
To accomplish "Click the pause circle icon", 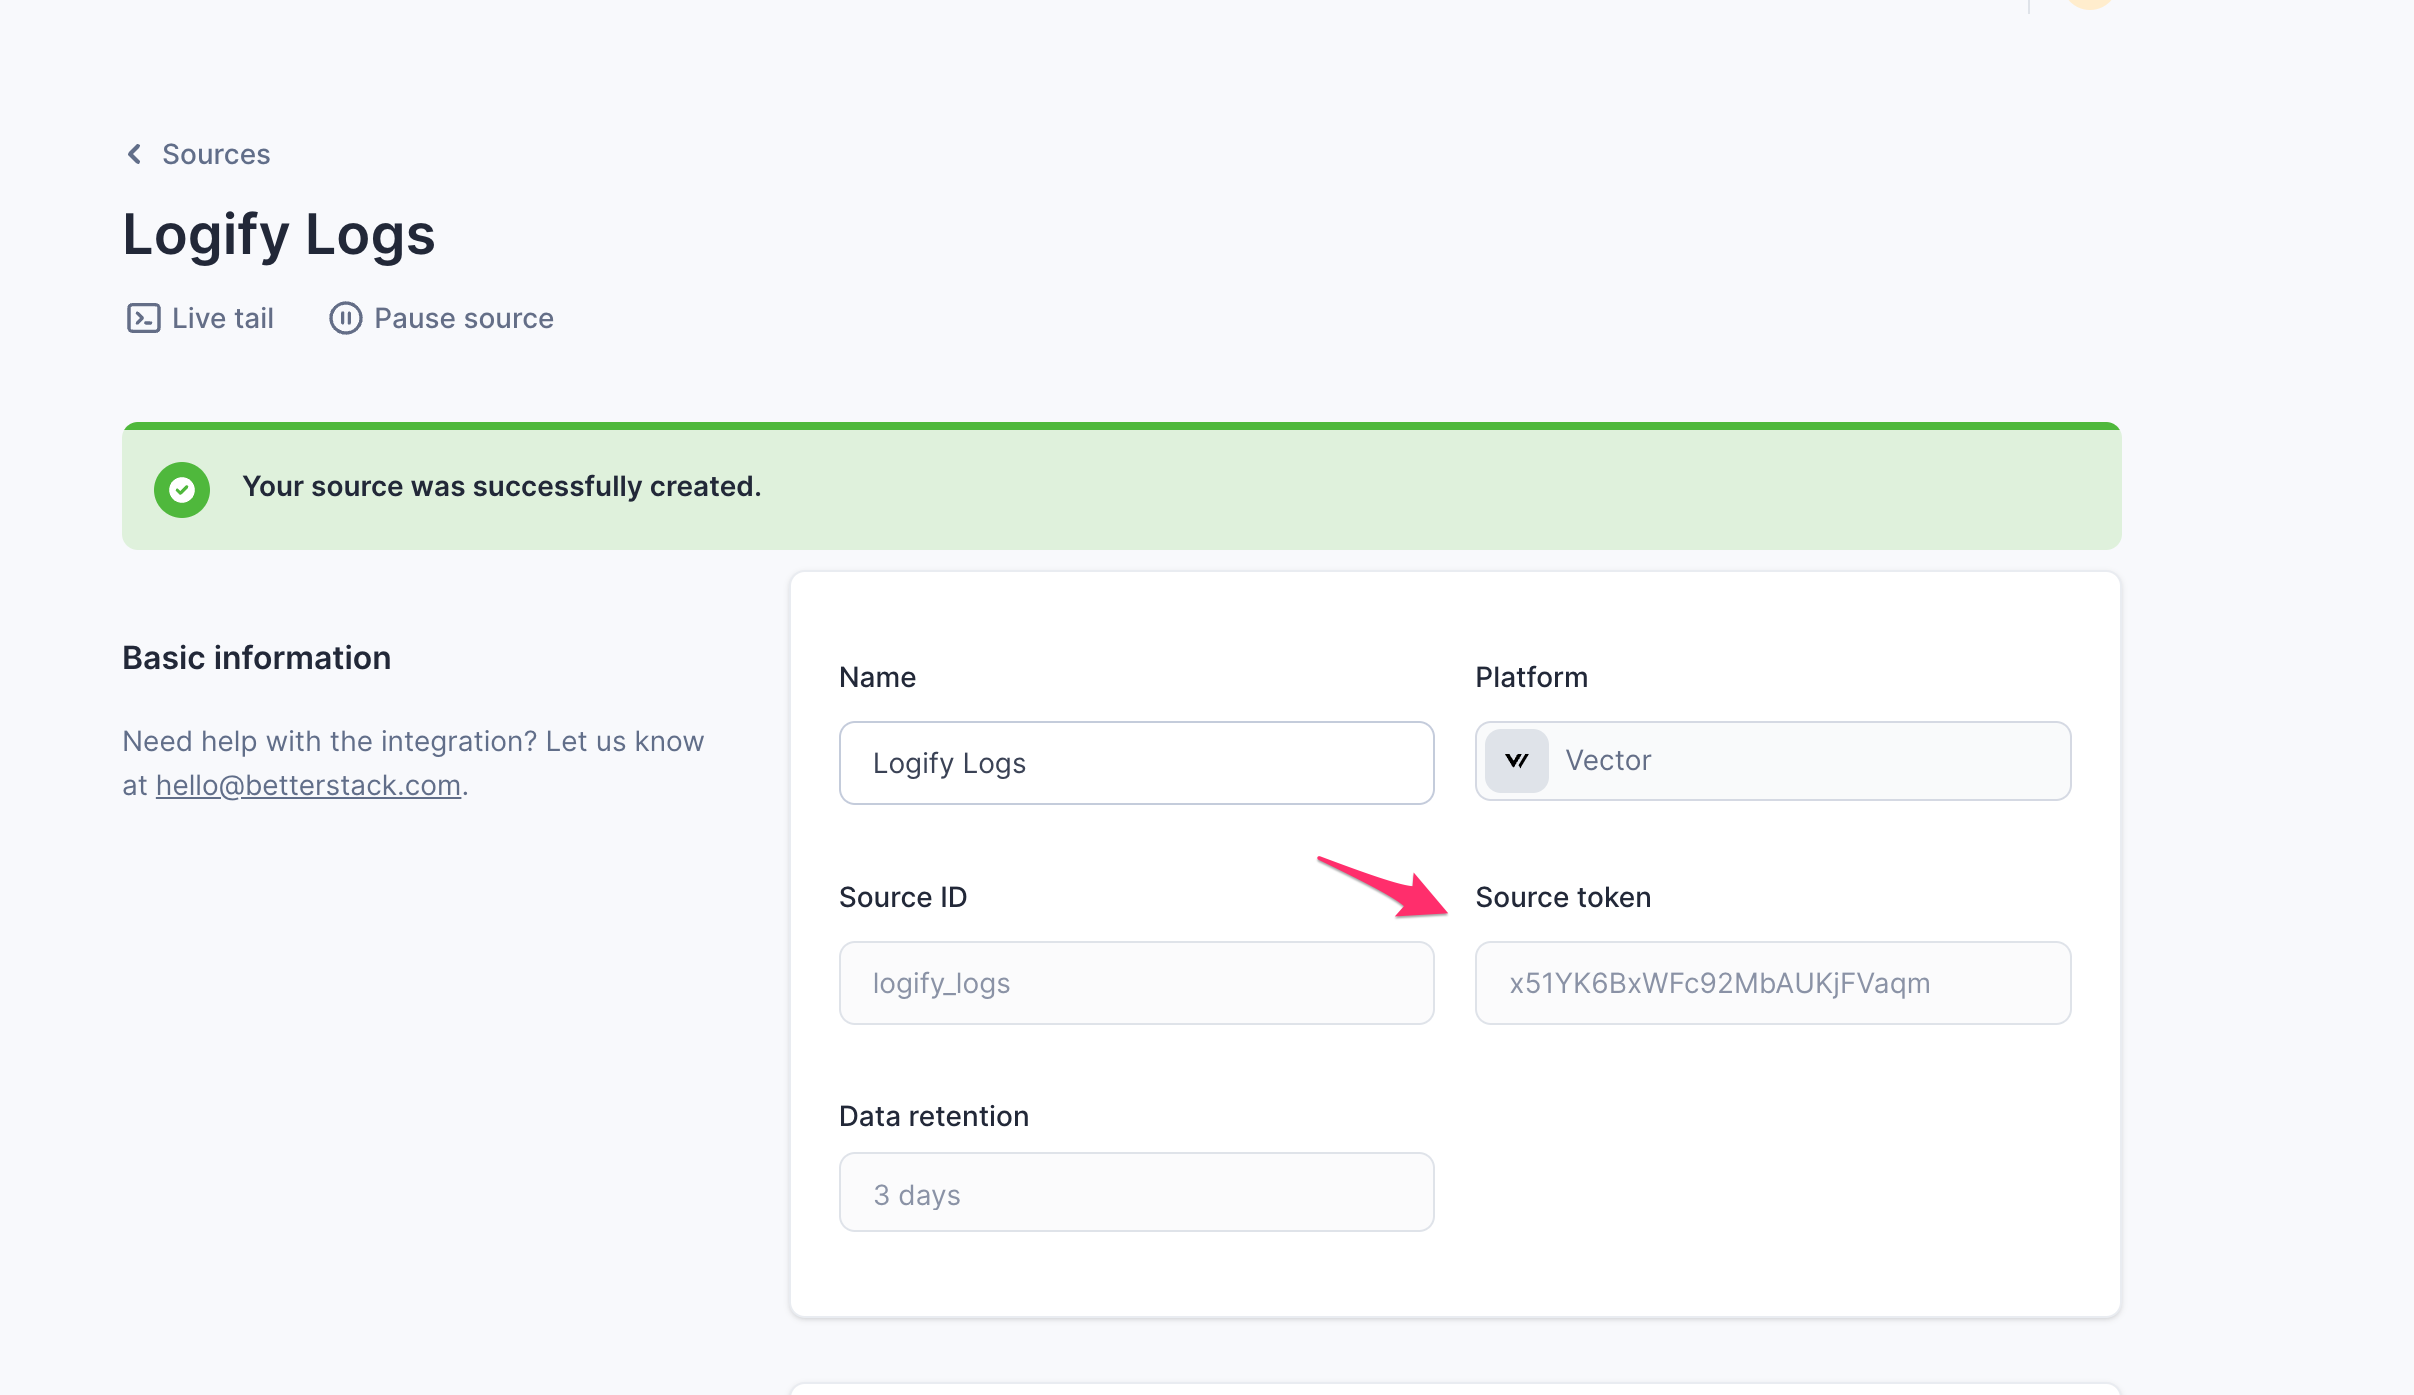I will click(345, 318).
